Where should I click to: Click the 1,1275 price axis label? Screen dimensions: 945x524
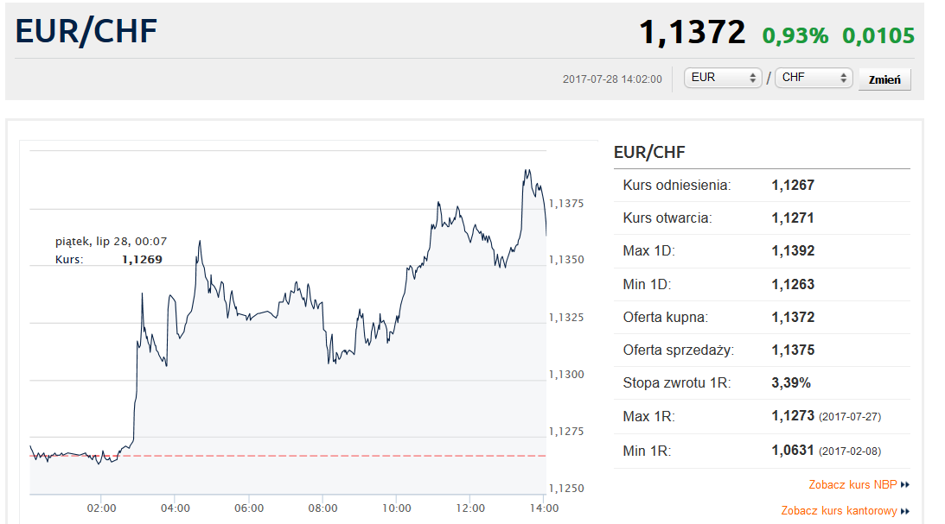pyautogui.click(x=567, y=432)
